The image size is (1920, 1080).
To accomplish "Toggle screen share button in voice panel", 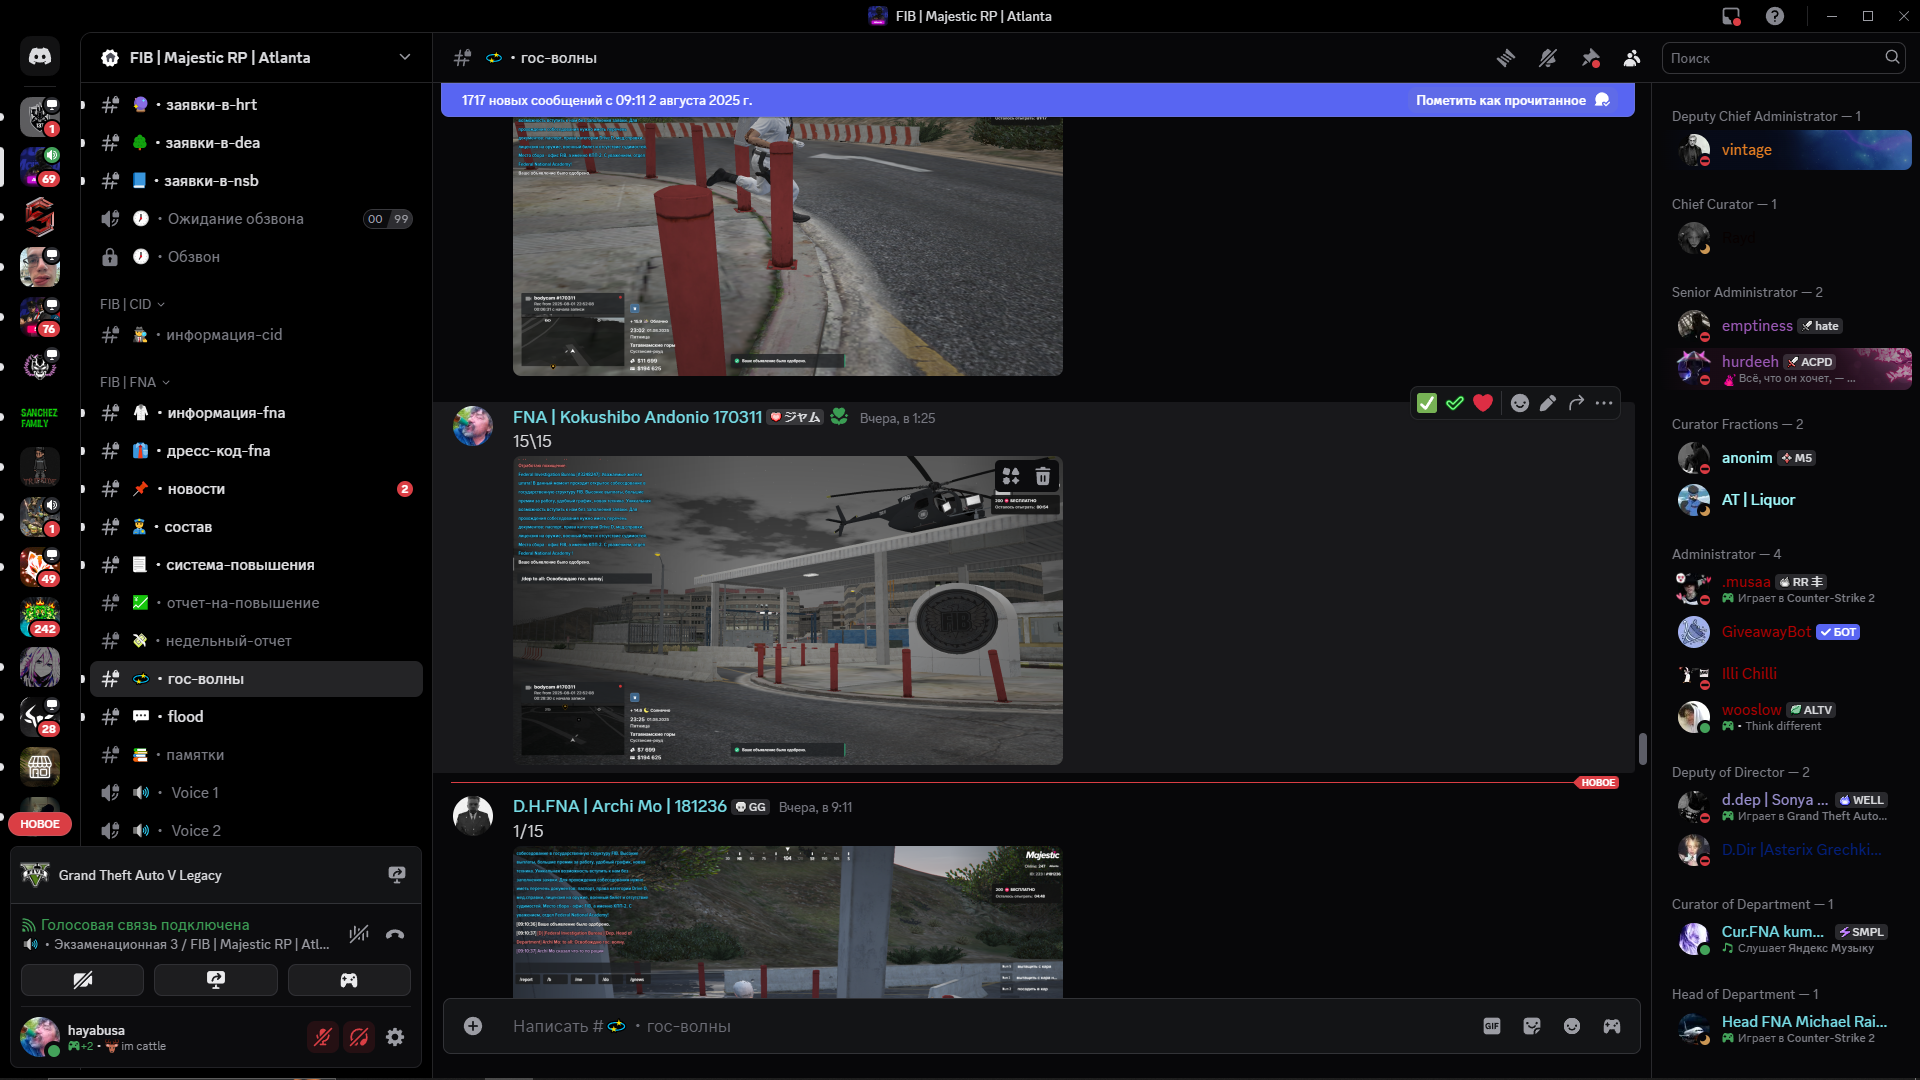I will pos(216,980).
